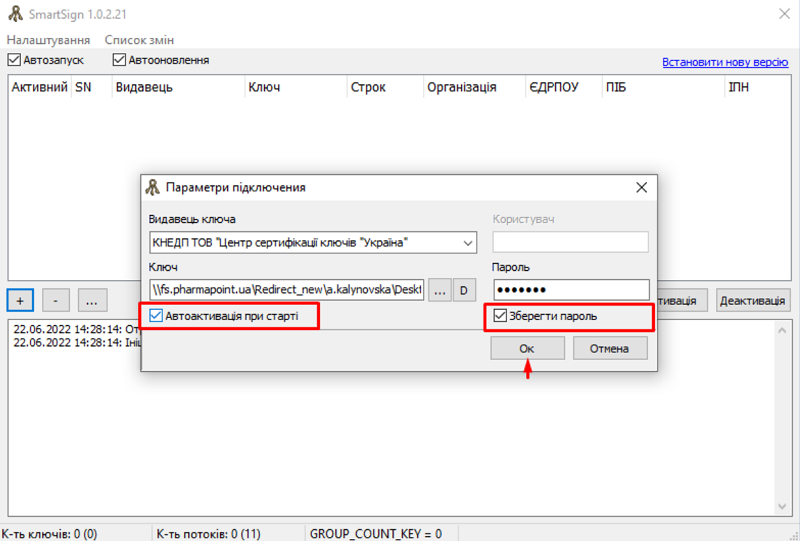The image size is (800, 541).
Task: Click the ellipsis button below key table
Action: (91, 299)
